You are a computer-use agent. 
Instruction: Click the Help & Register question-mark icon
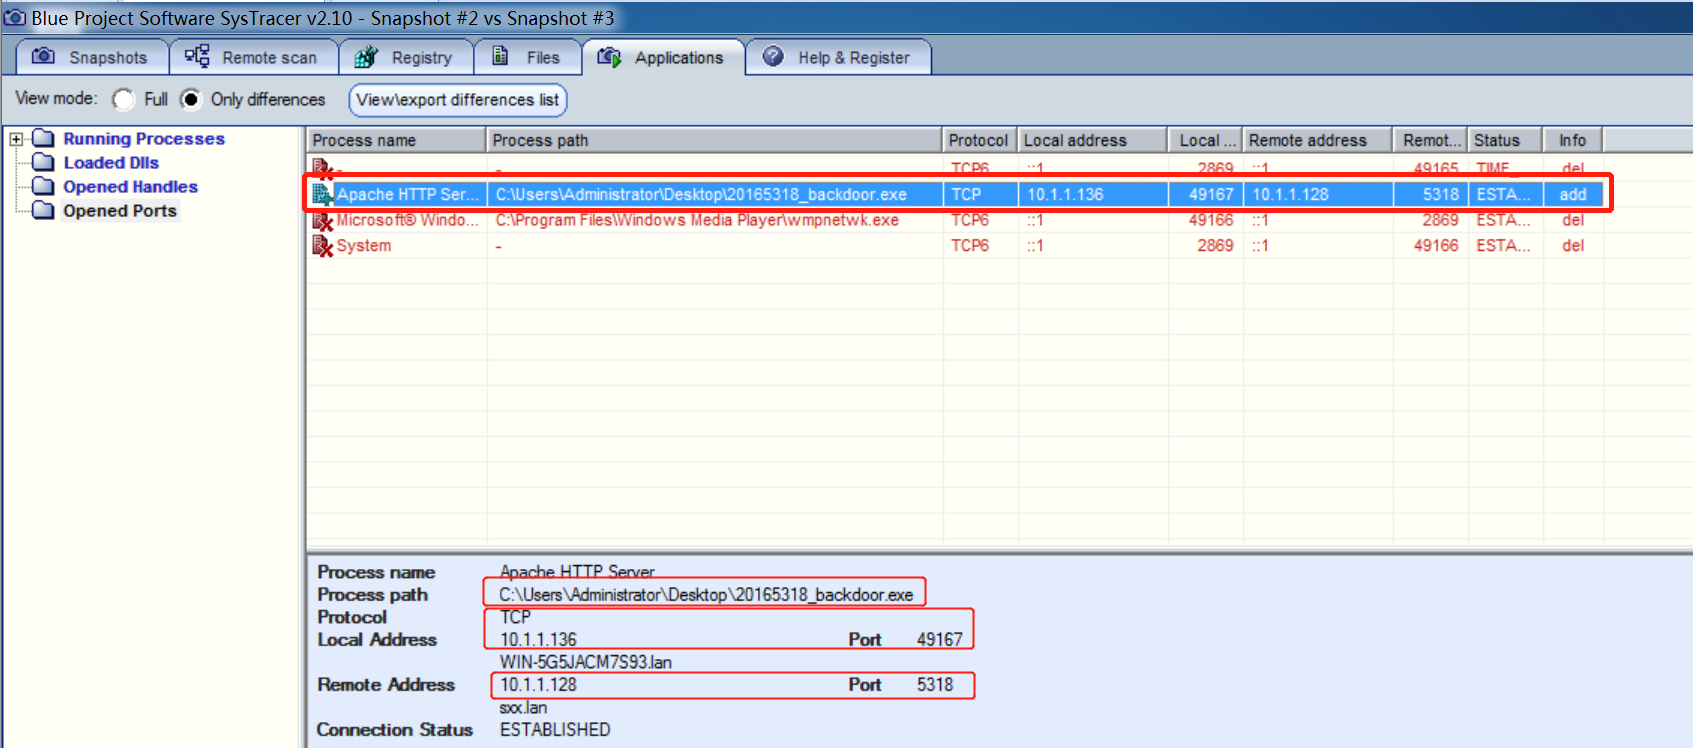coord(773,57)
